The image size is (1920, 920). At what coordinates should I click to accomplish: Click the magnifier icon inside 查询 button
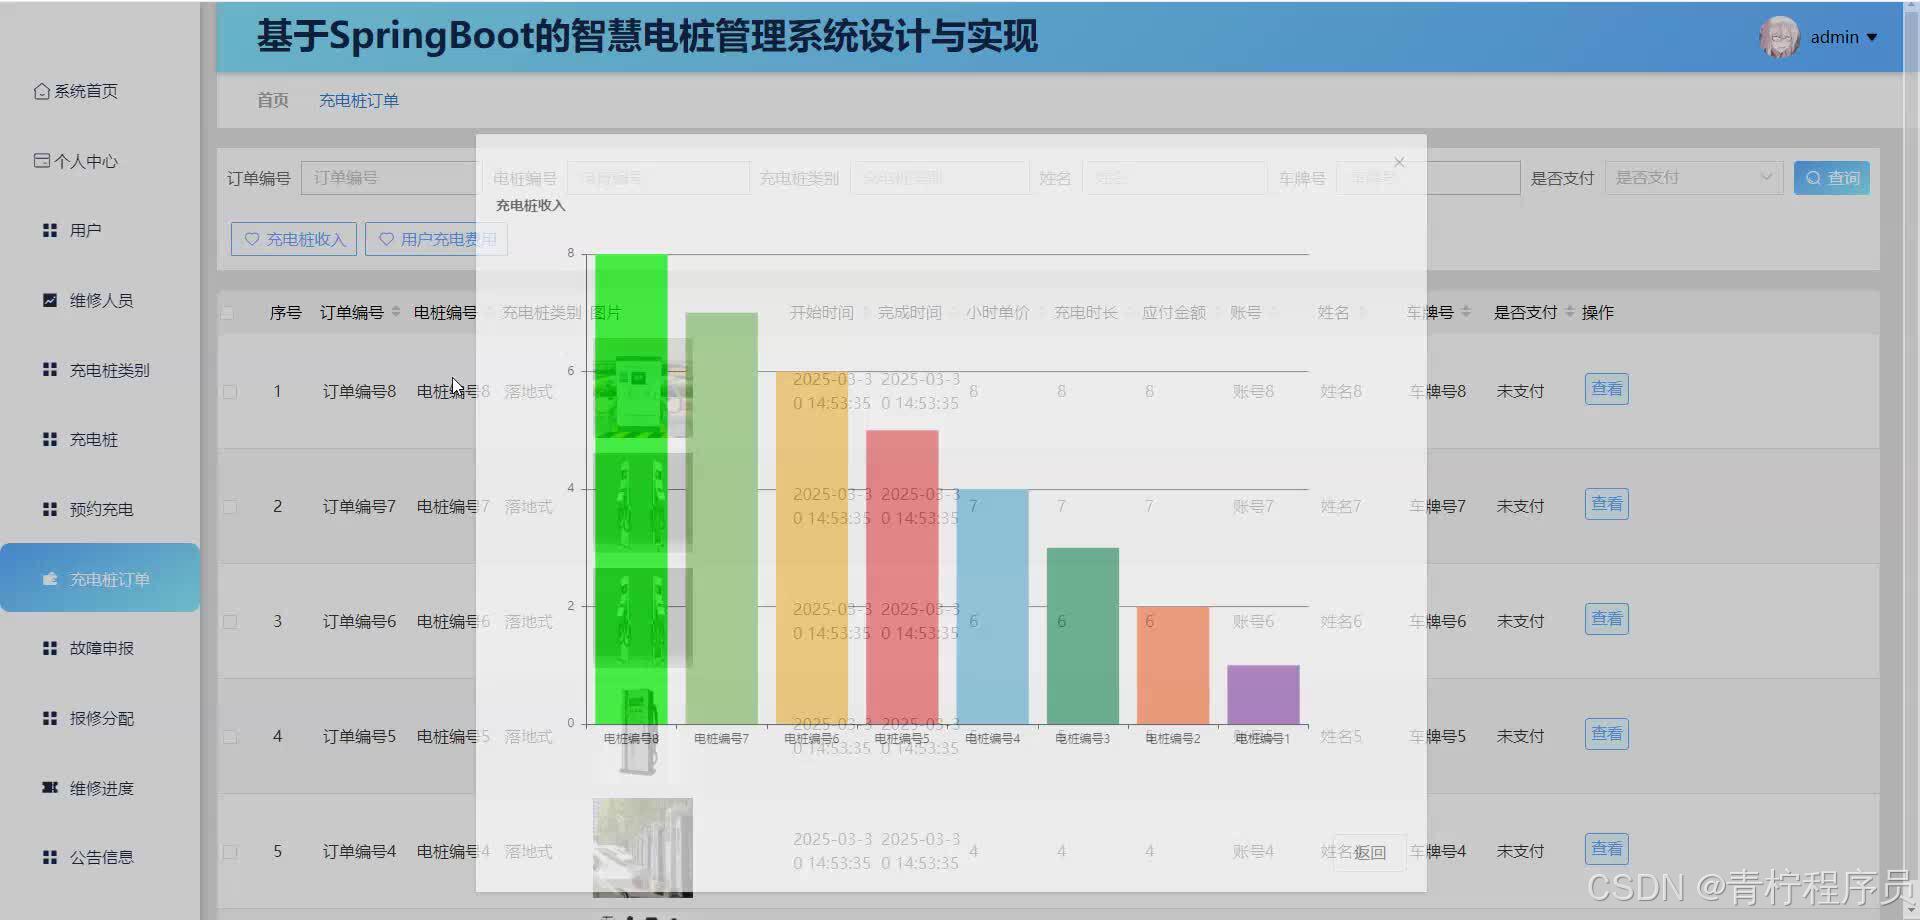[1813, 177]
